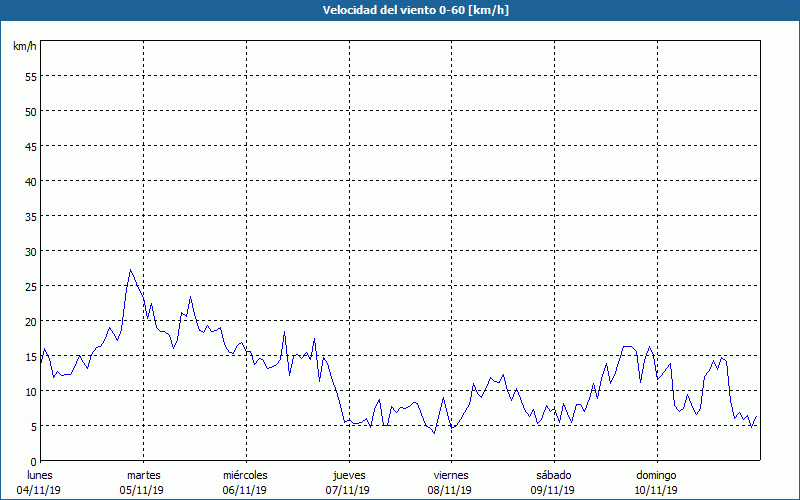Viewport: 800px width, 500px height.
Task: Click the lowest wind dip before viernes
Action: [434, 433]
